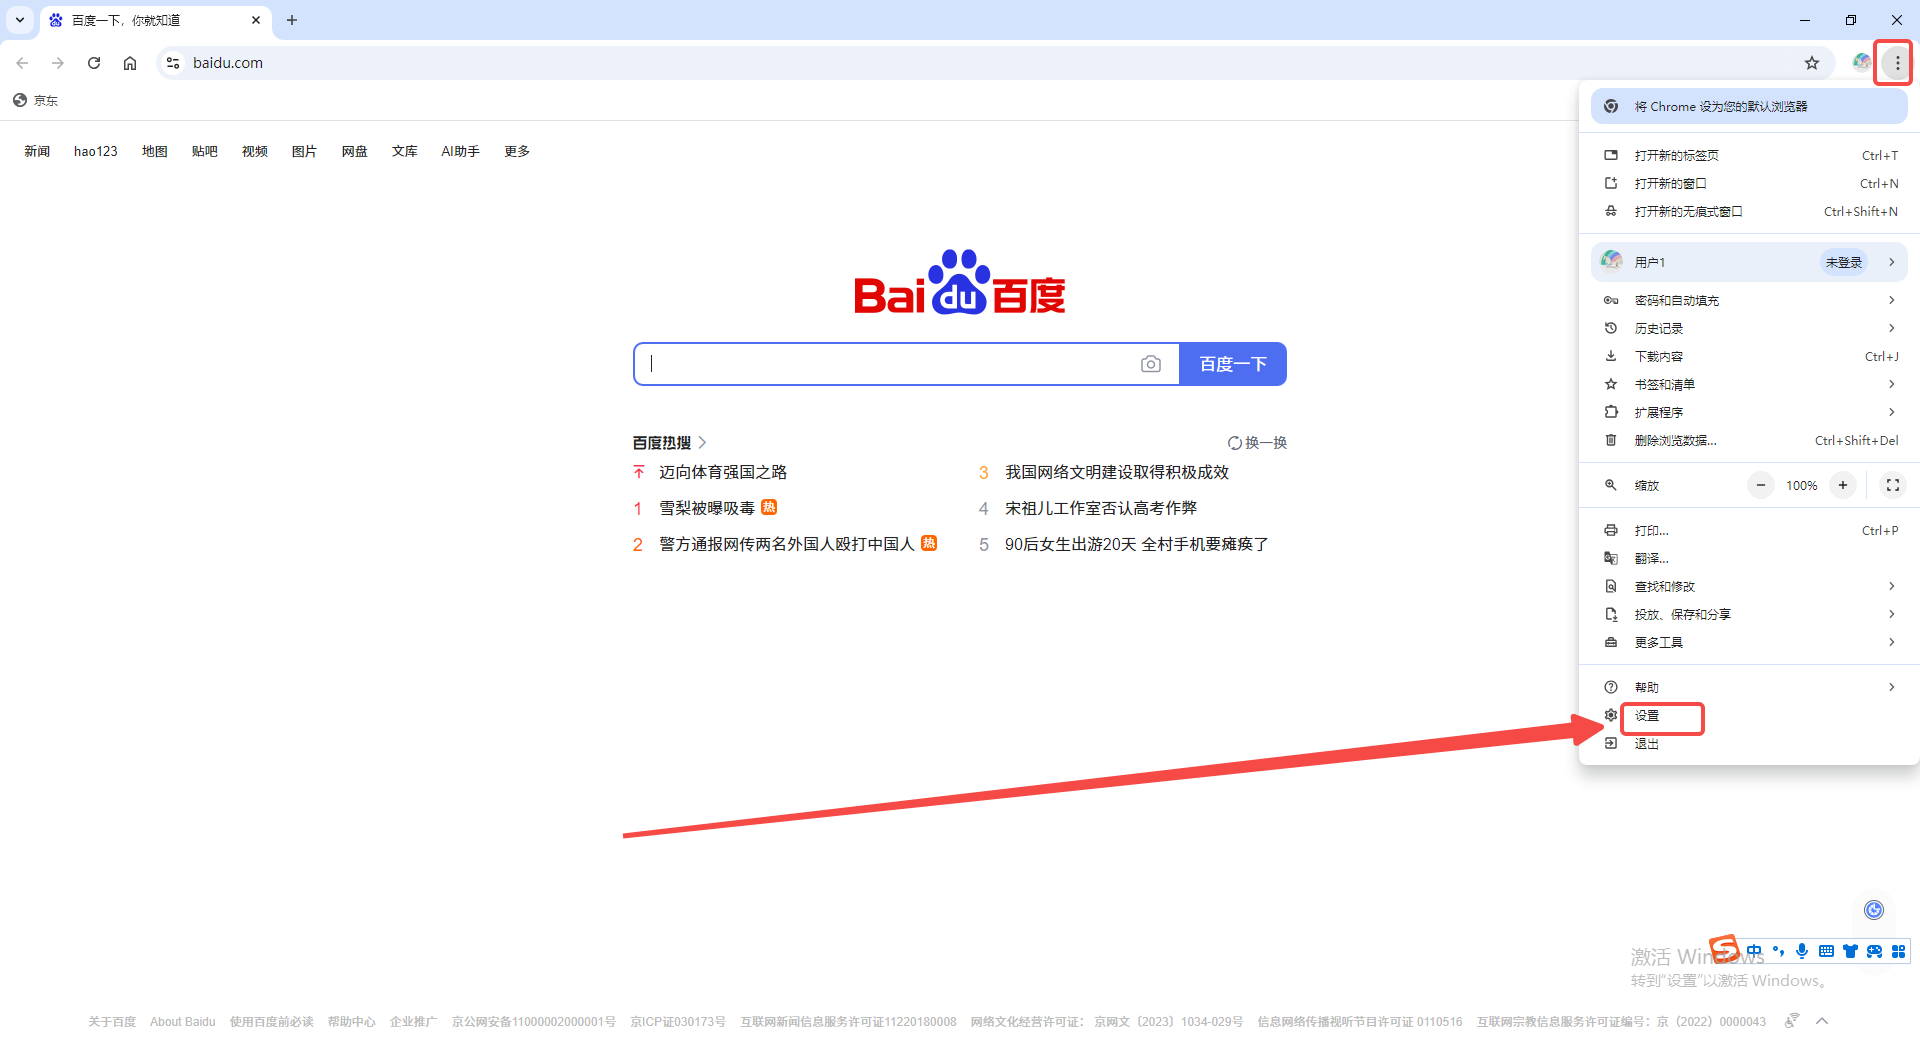Open the hao123 link
This screenshot has height=1040, width=1920.
pos(96,151)
